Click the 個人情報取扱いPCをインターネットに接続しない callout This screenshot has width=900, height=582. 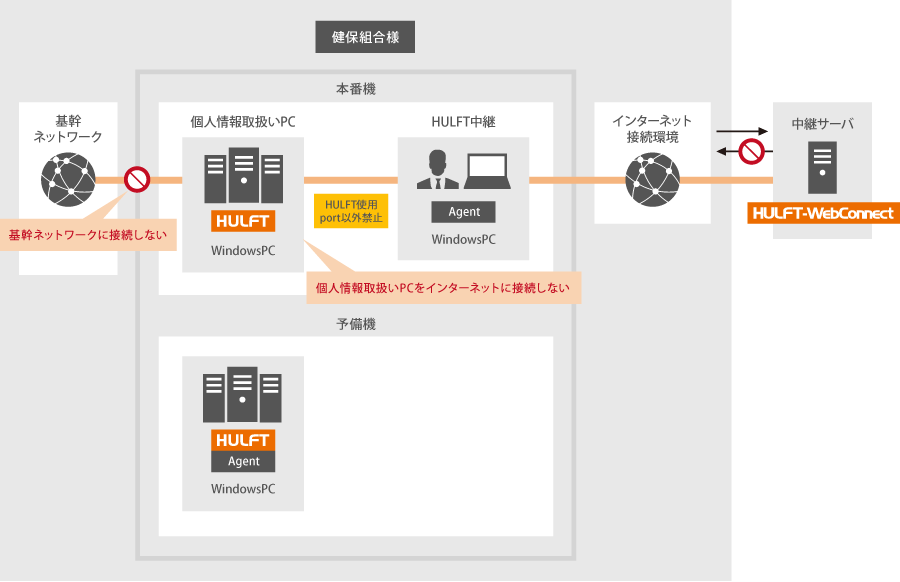(442, 288)
